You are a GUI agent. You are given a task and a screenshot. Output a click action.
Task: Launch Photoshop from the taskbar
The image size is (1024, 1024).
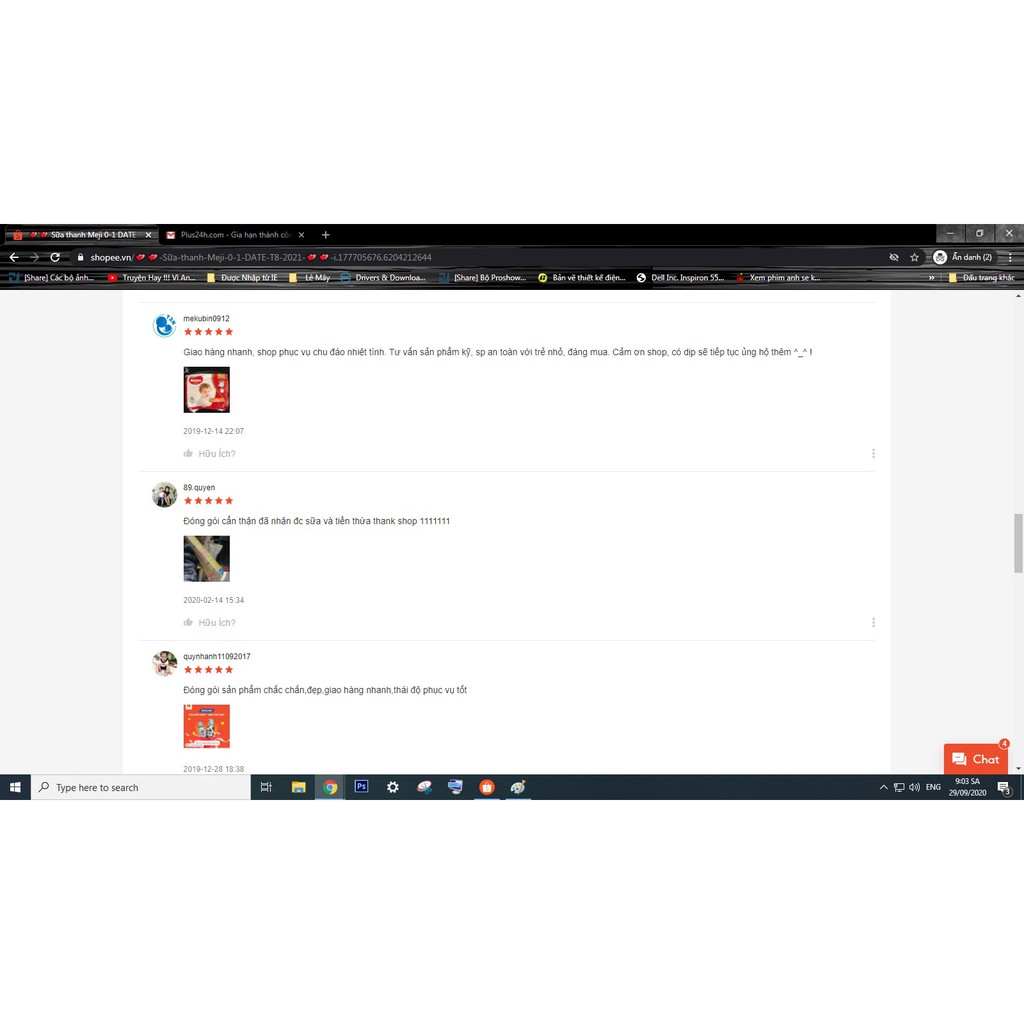(x=361, y=787)
